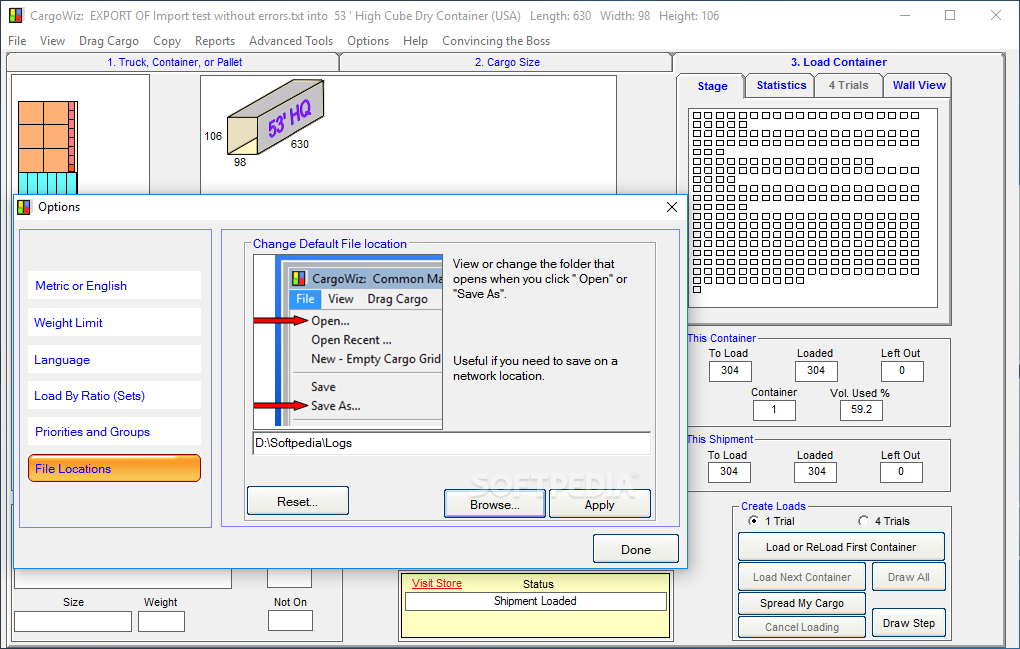1020x649 pixels.
Task: Select the 4 Trials radio button
Action: coord(863,521)
